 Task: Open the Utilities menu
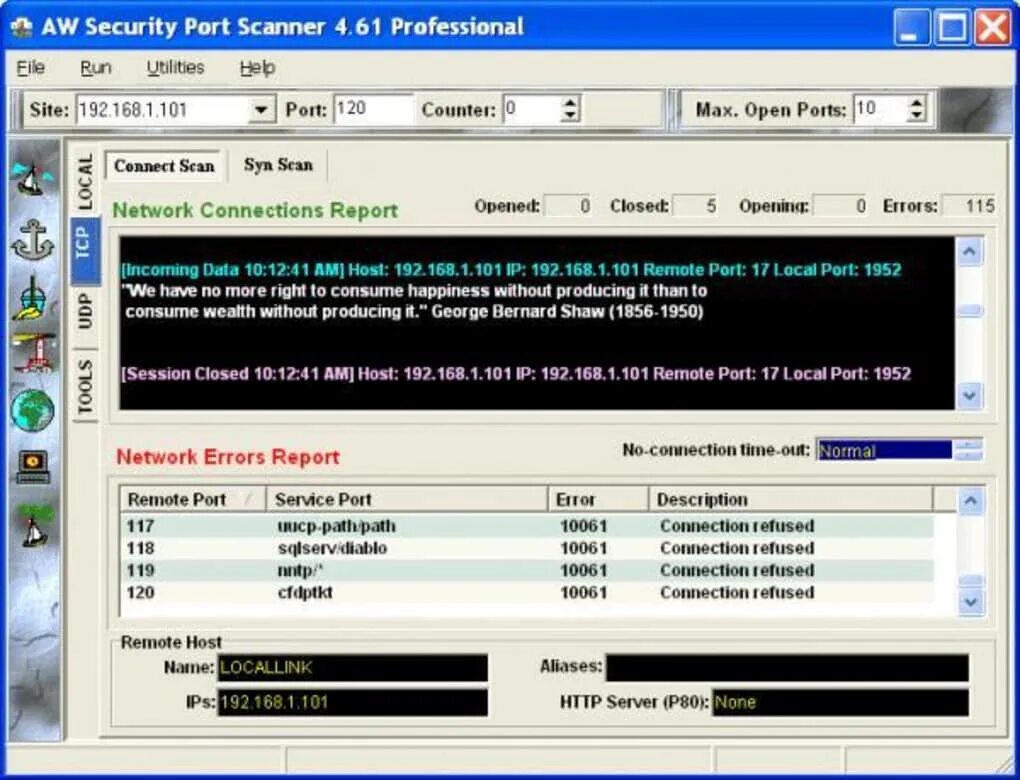pos(175,68)
